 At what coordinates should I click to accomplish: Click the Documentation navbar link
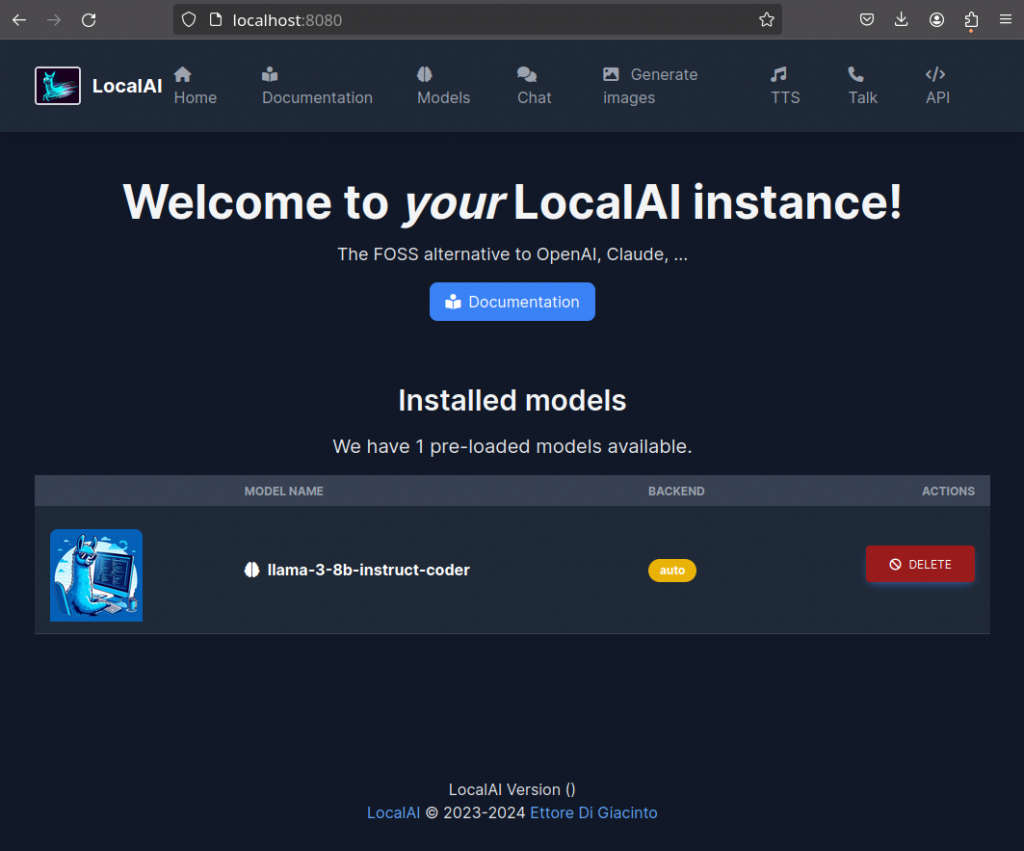tap(317, 86)
